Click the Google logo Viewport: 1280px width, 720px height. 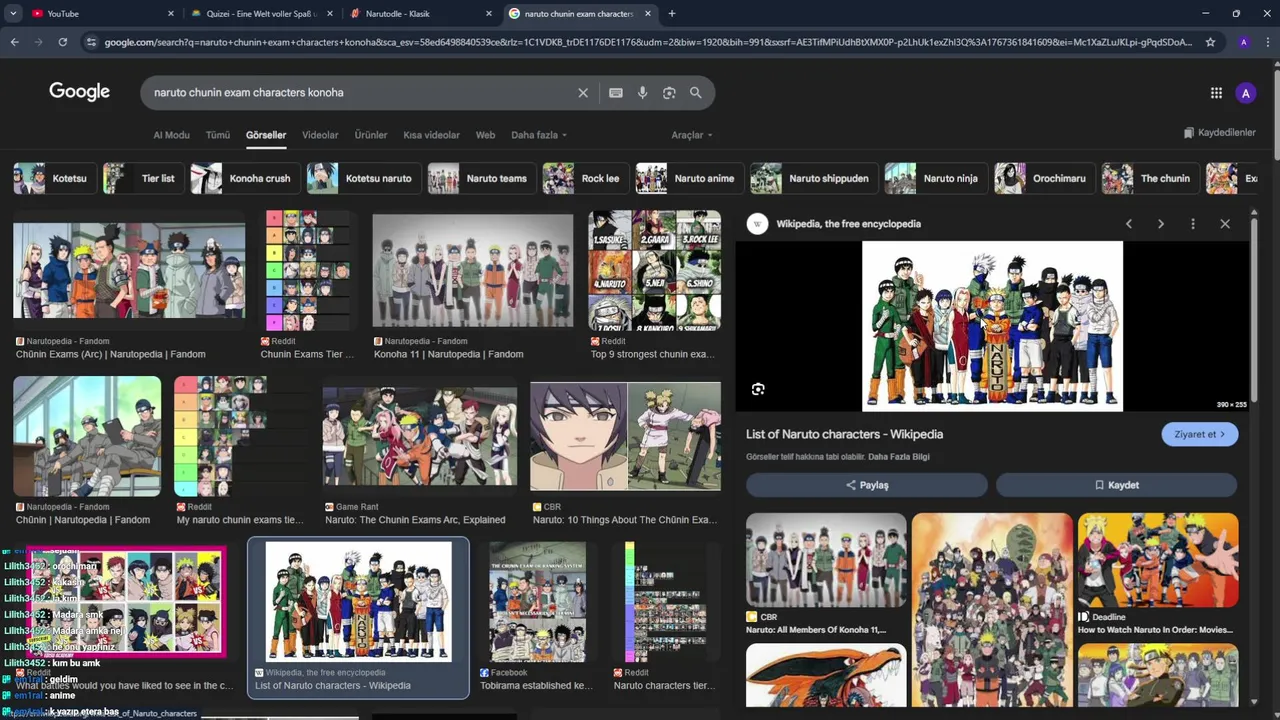point(80,92)
